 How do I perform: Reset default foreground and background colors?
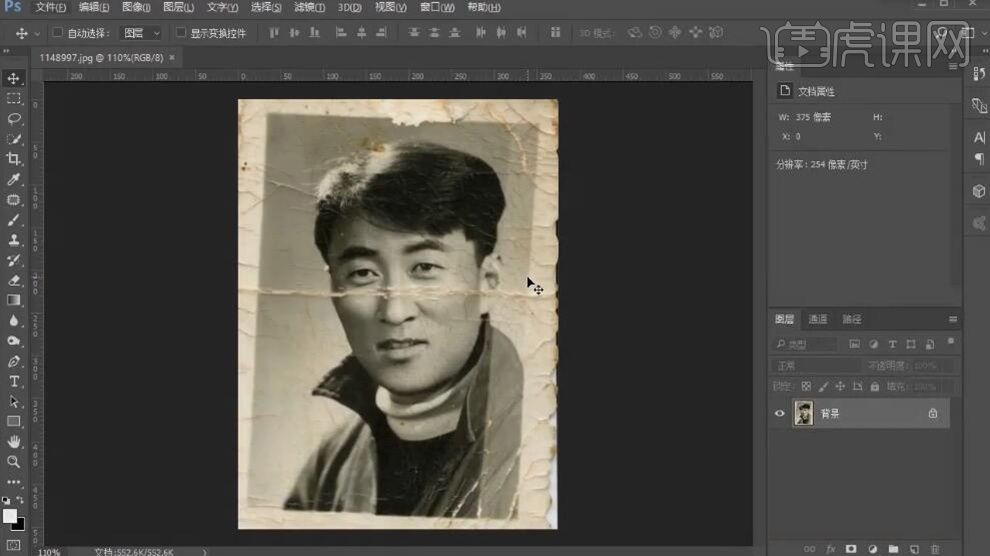pos(6,500)
